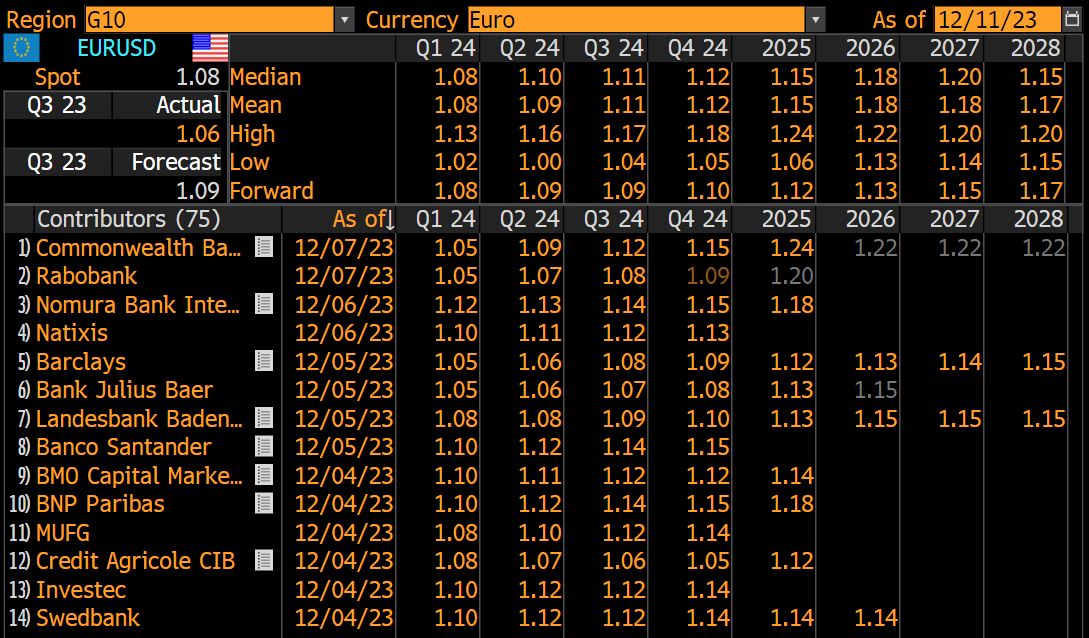Open Credit Agricole CIB document icon
Screen dimensions: 1089x638
coord(264,560)
